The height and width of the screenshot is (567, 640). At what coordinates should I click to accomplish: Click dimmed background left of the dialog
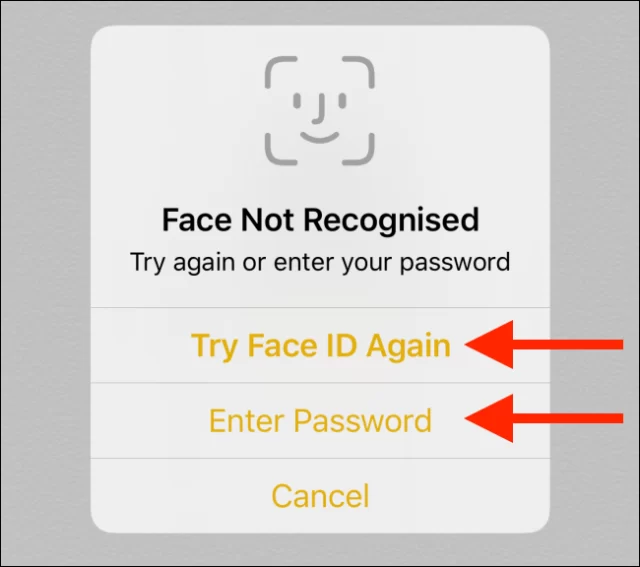click(45, 282)
